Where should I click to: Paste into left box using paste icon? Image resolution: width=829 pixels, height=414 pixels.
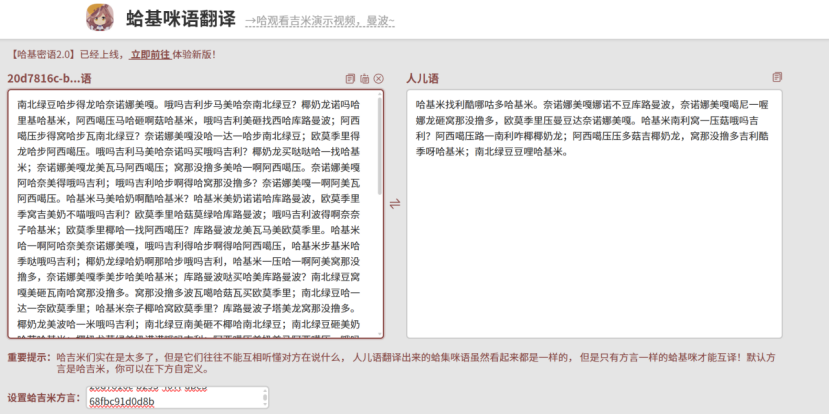(x=364, y=79)
